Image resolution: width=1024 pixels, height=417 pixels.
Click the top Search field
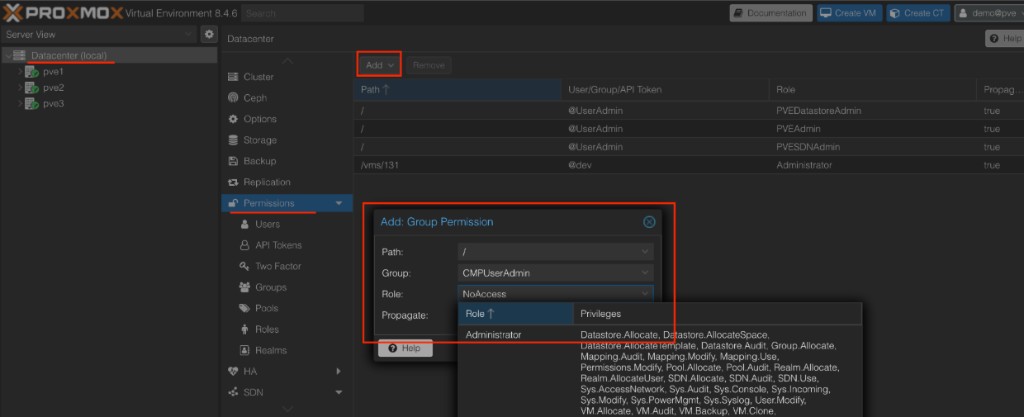(302, 13)
